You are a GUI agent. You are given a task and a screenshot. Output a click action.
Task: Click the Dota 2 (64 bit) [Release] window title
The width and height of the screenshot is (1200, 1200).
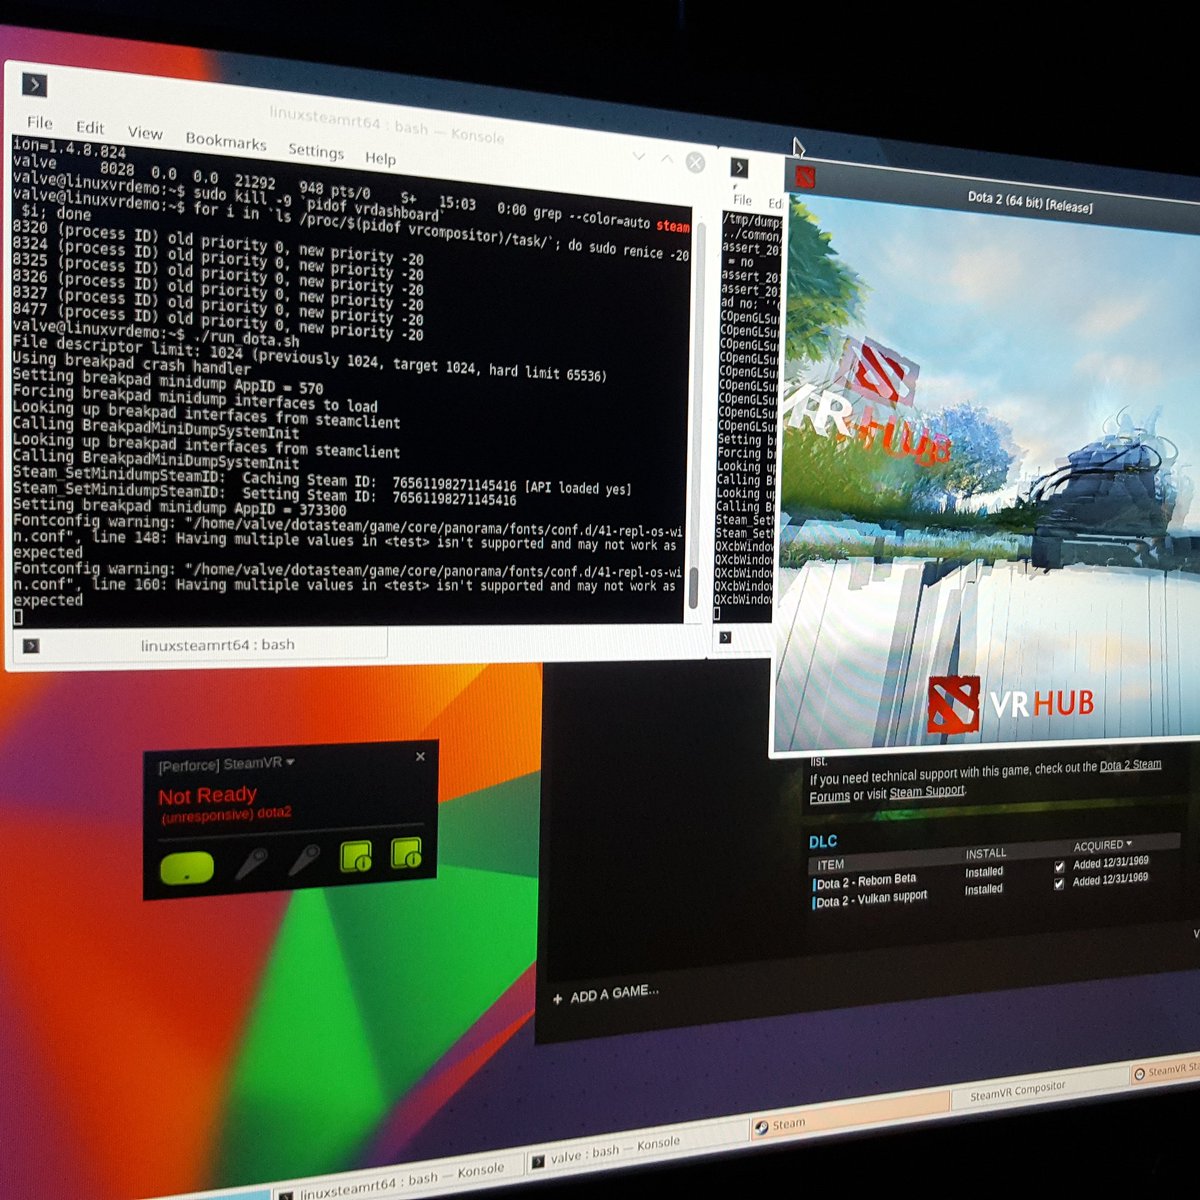1030,202
